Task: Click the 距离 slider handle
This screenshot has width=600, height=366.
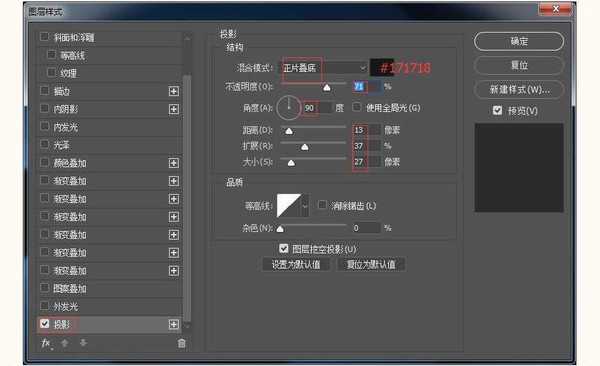Action: [x=289, y=131]
